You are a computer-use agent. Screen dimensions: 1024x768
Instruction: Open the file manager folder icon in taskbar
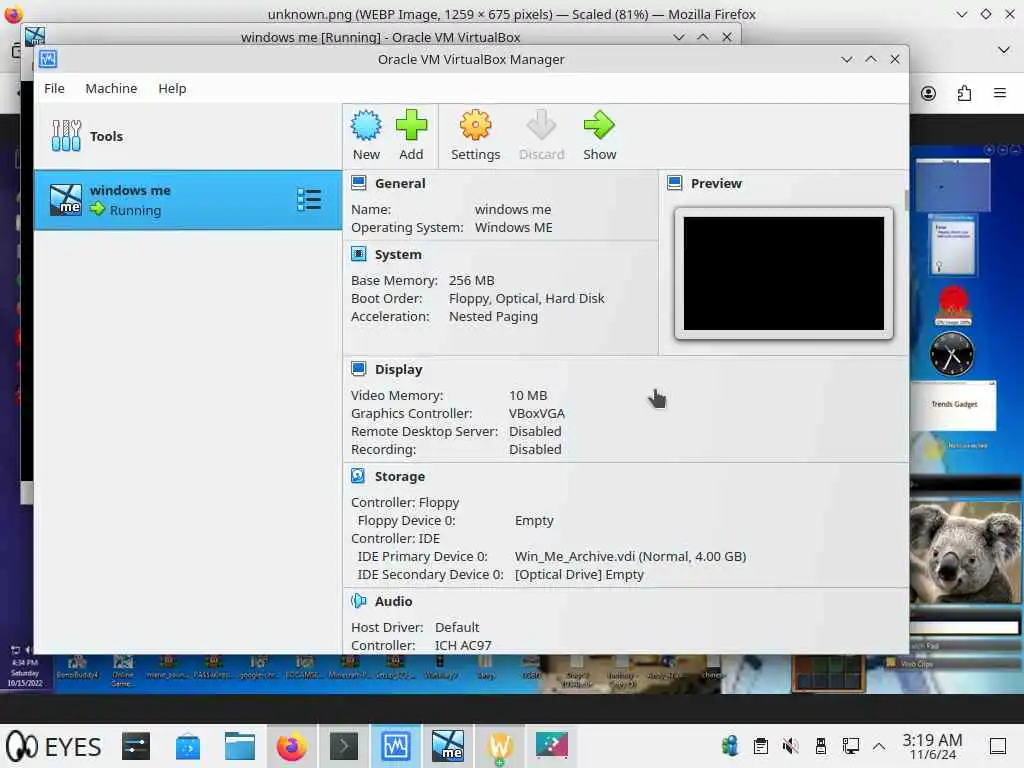(240, 746)
